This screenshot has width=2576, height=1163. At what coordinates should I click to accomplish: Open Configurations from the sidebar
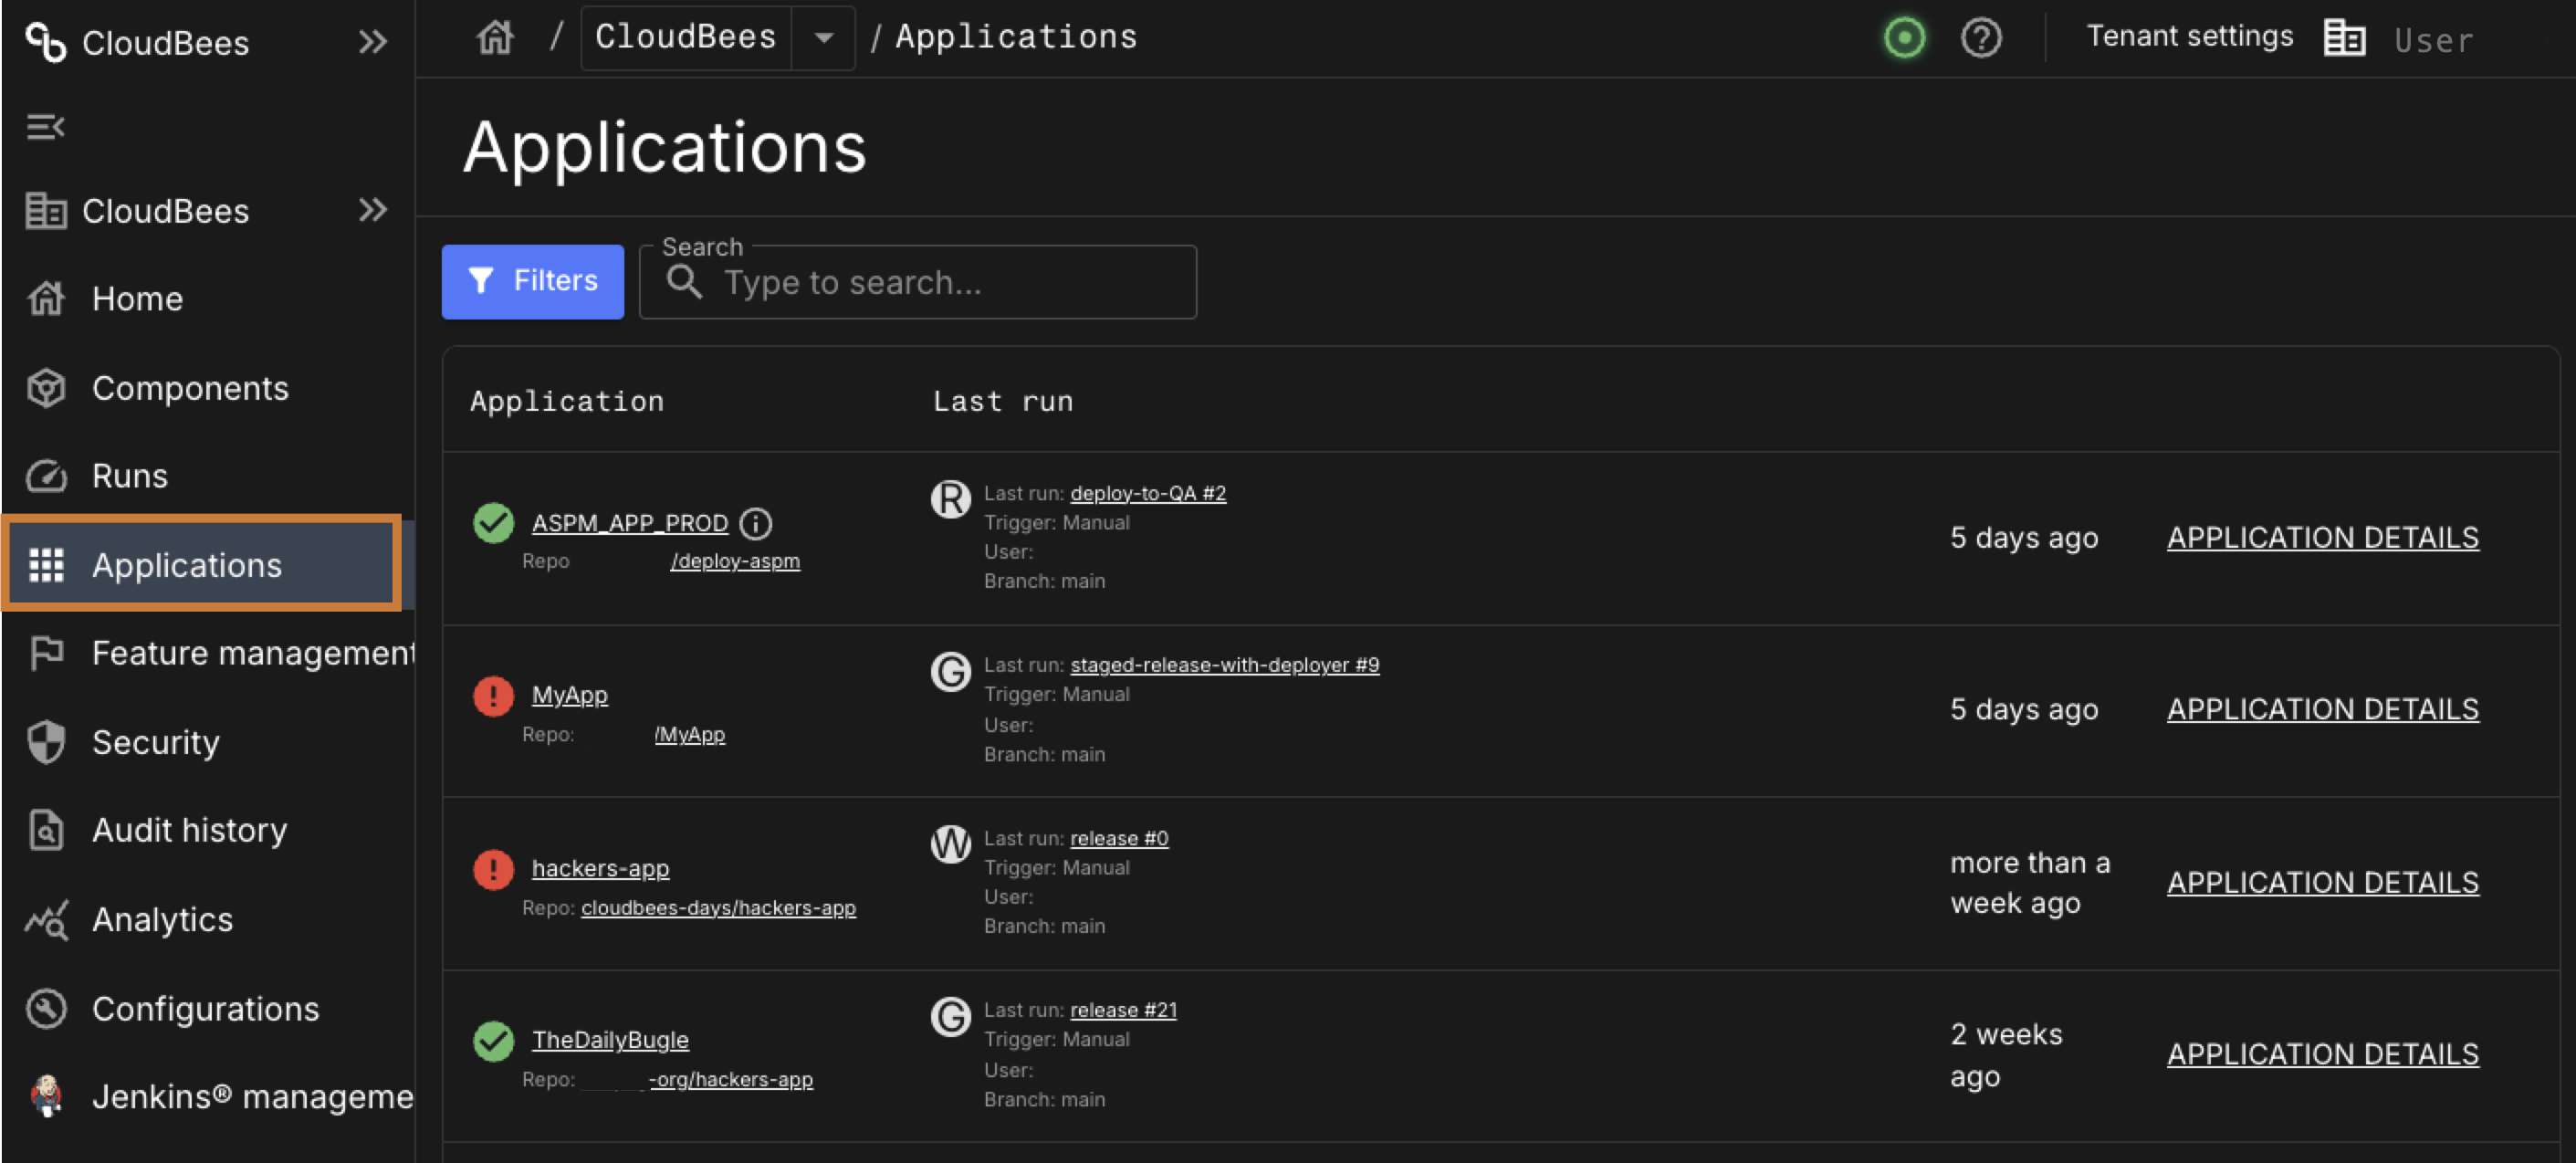click(x=205, y=1008)
